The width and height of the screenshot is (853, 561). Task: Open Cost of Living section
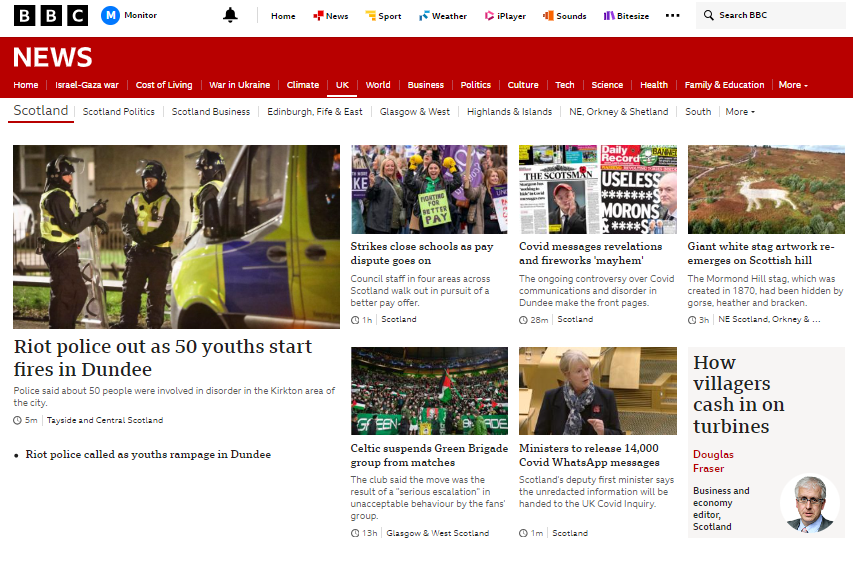coord(164,85)
